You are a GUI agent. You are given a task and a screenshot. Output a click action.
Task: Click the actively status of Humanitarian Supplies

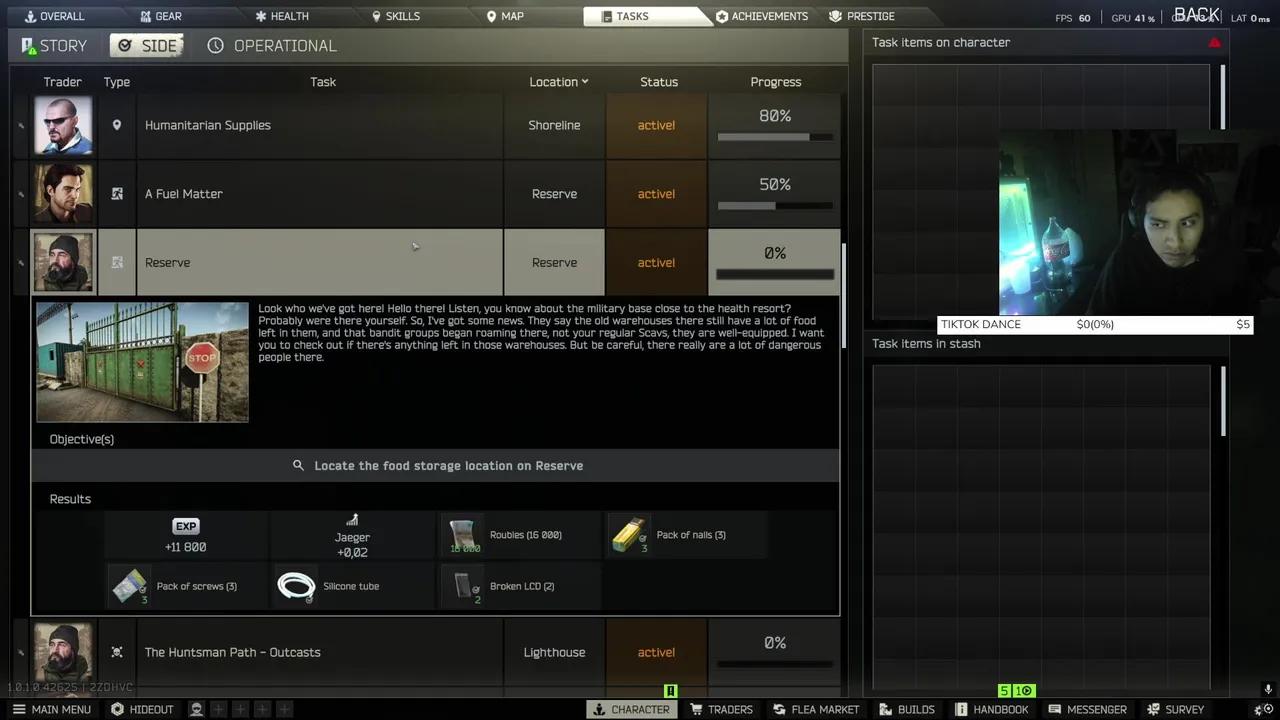tap(656, 125)
